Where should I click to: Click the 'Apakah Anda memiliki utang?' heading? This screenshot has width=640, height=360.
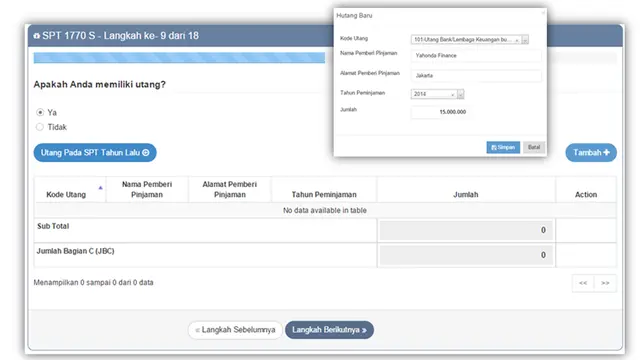click(x=100, y=84)
